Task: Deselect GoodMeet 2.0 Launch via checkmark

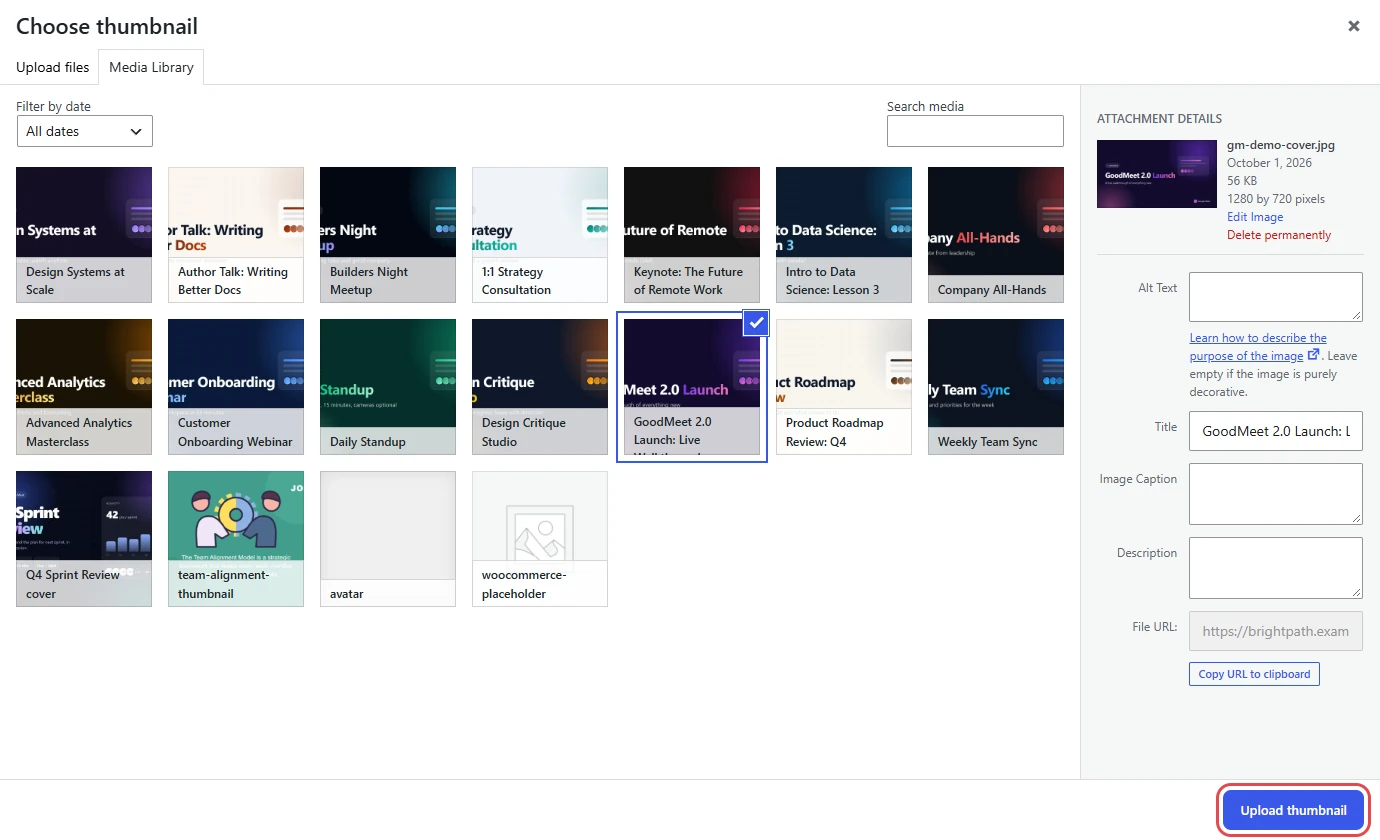Action: click(757, 323)
